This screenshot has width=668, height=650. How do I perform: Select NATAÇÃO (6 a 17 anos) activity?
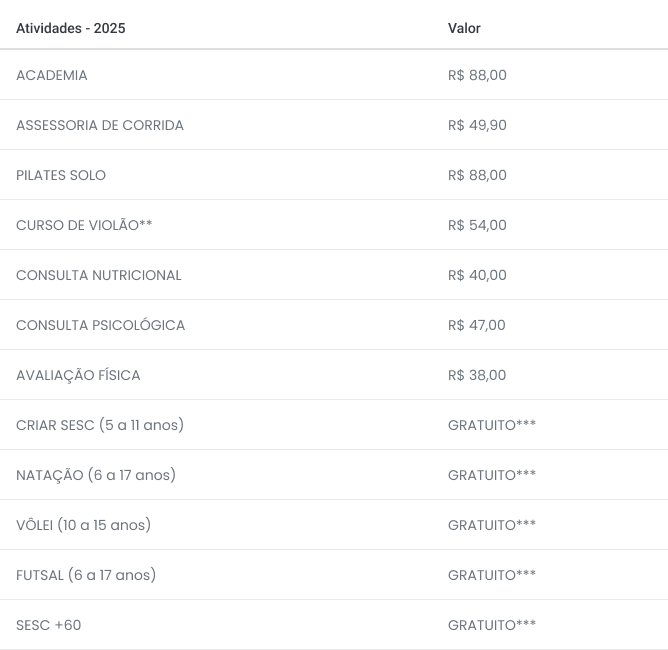pos(96,475)
